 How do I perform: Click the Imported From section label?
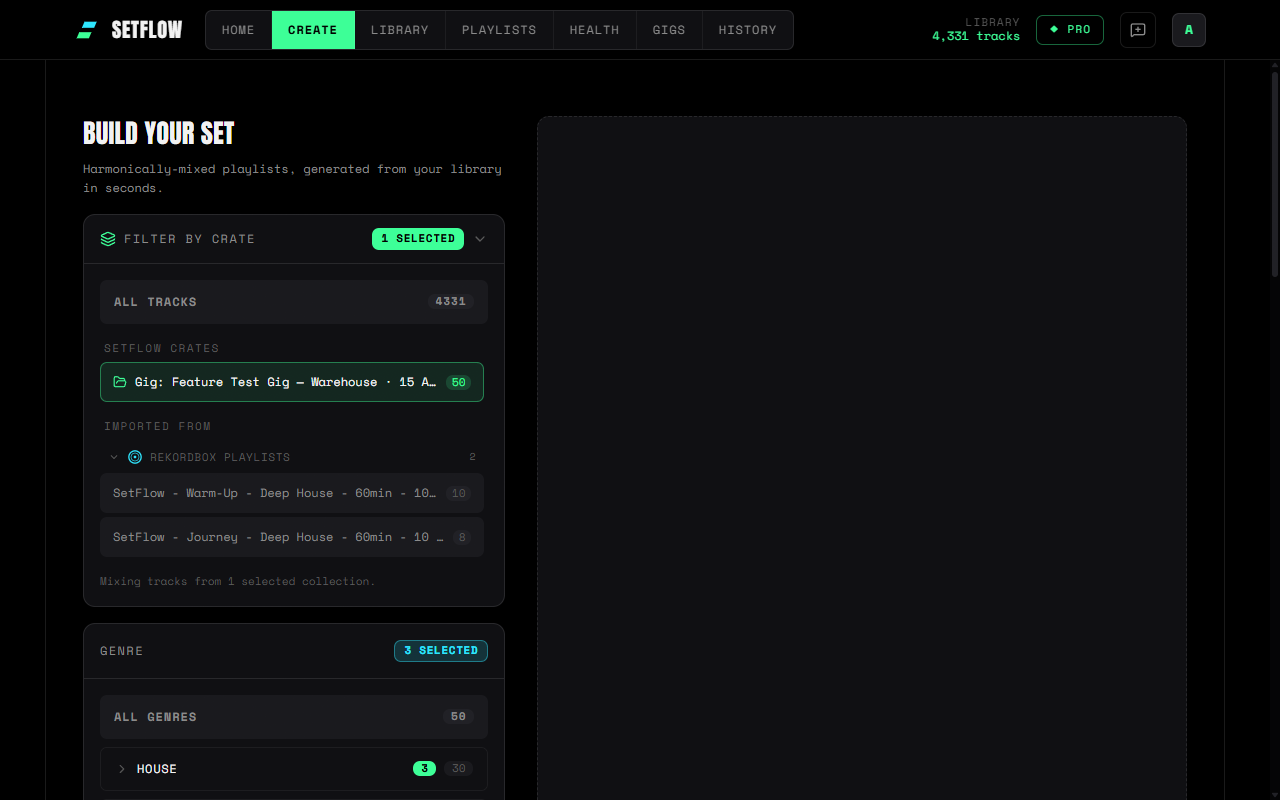click(x=158, y=426)
